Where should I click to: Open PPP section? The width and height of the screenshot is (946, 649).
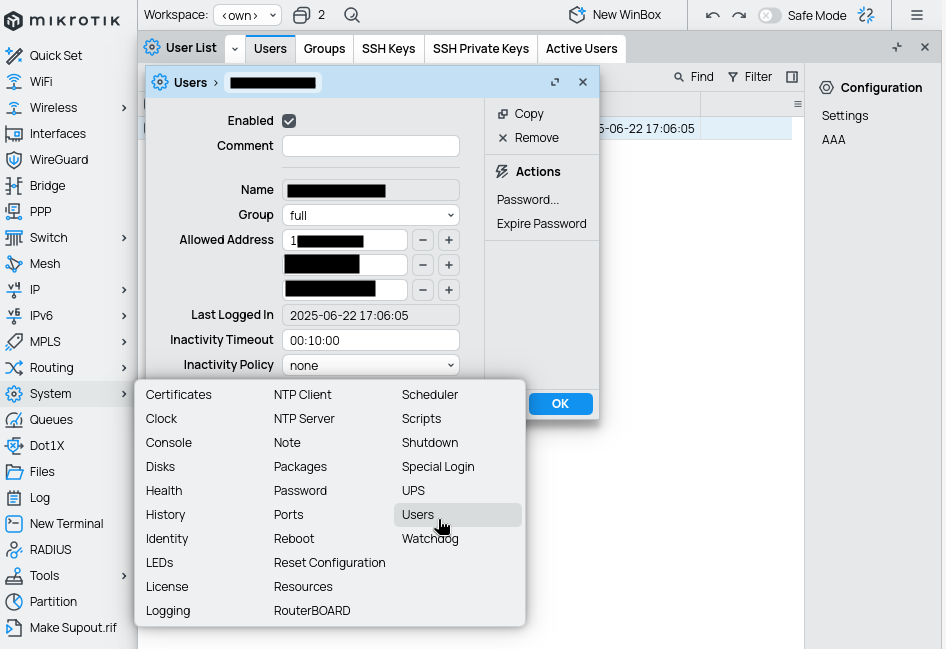pos(40,211)
